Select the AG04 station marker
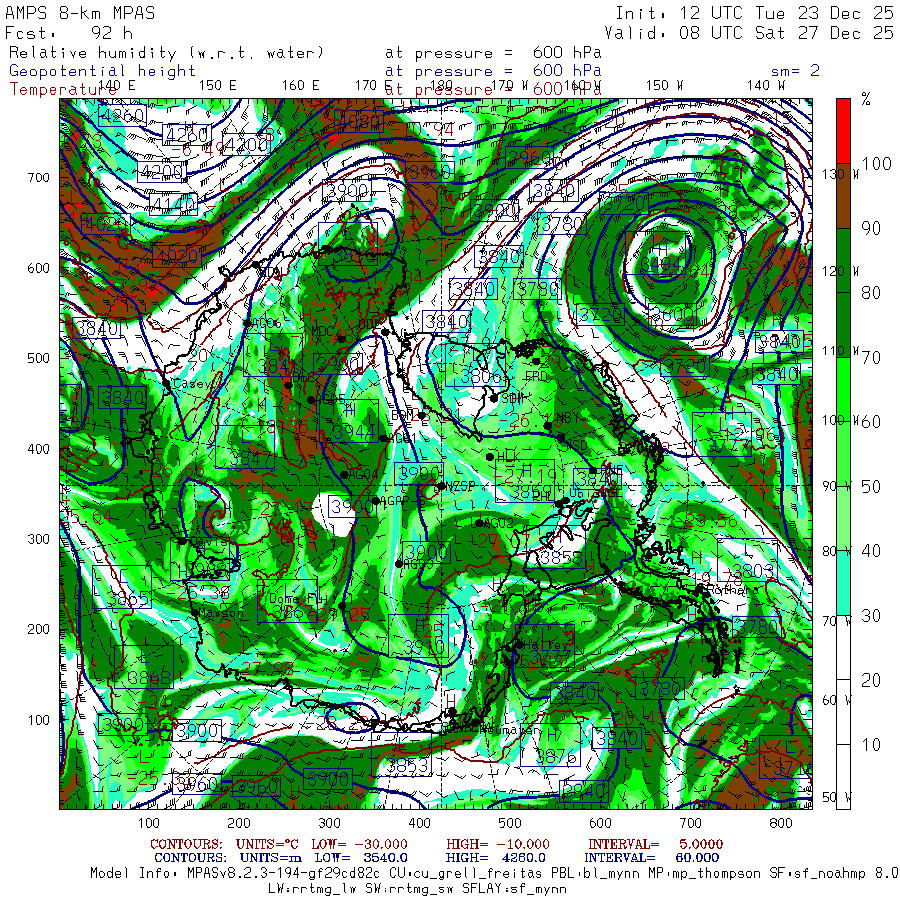900x900 pixels. [x=344, y=474]
